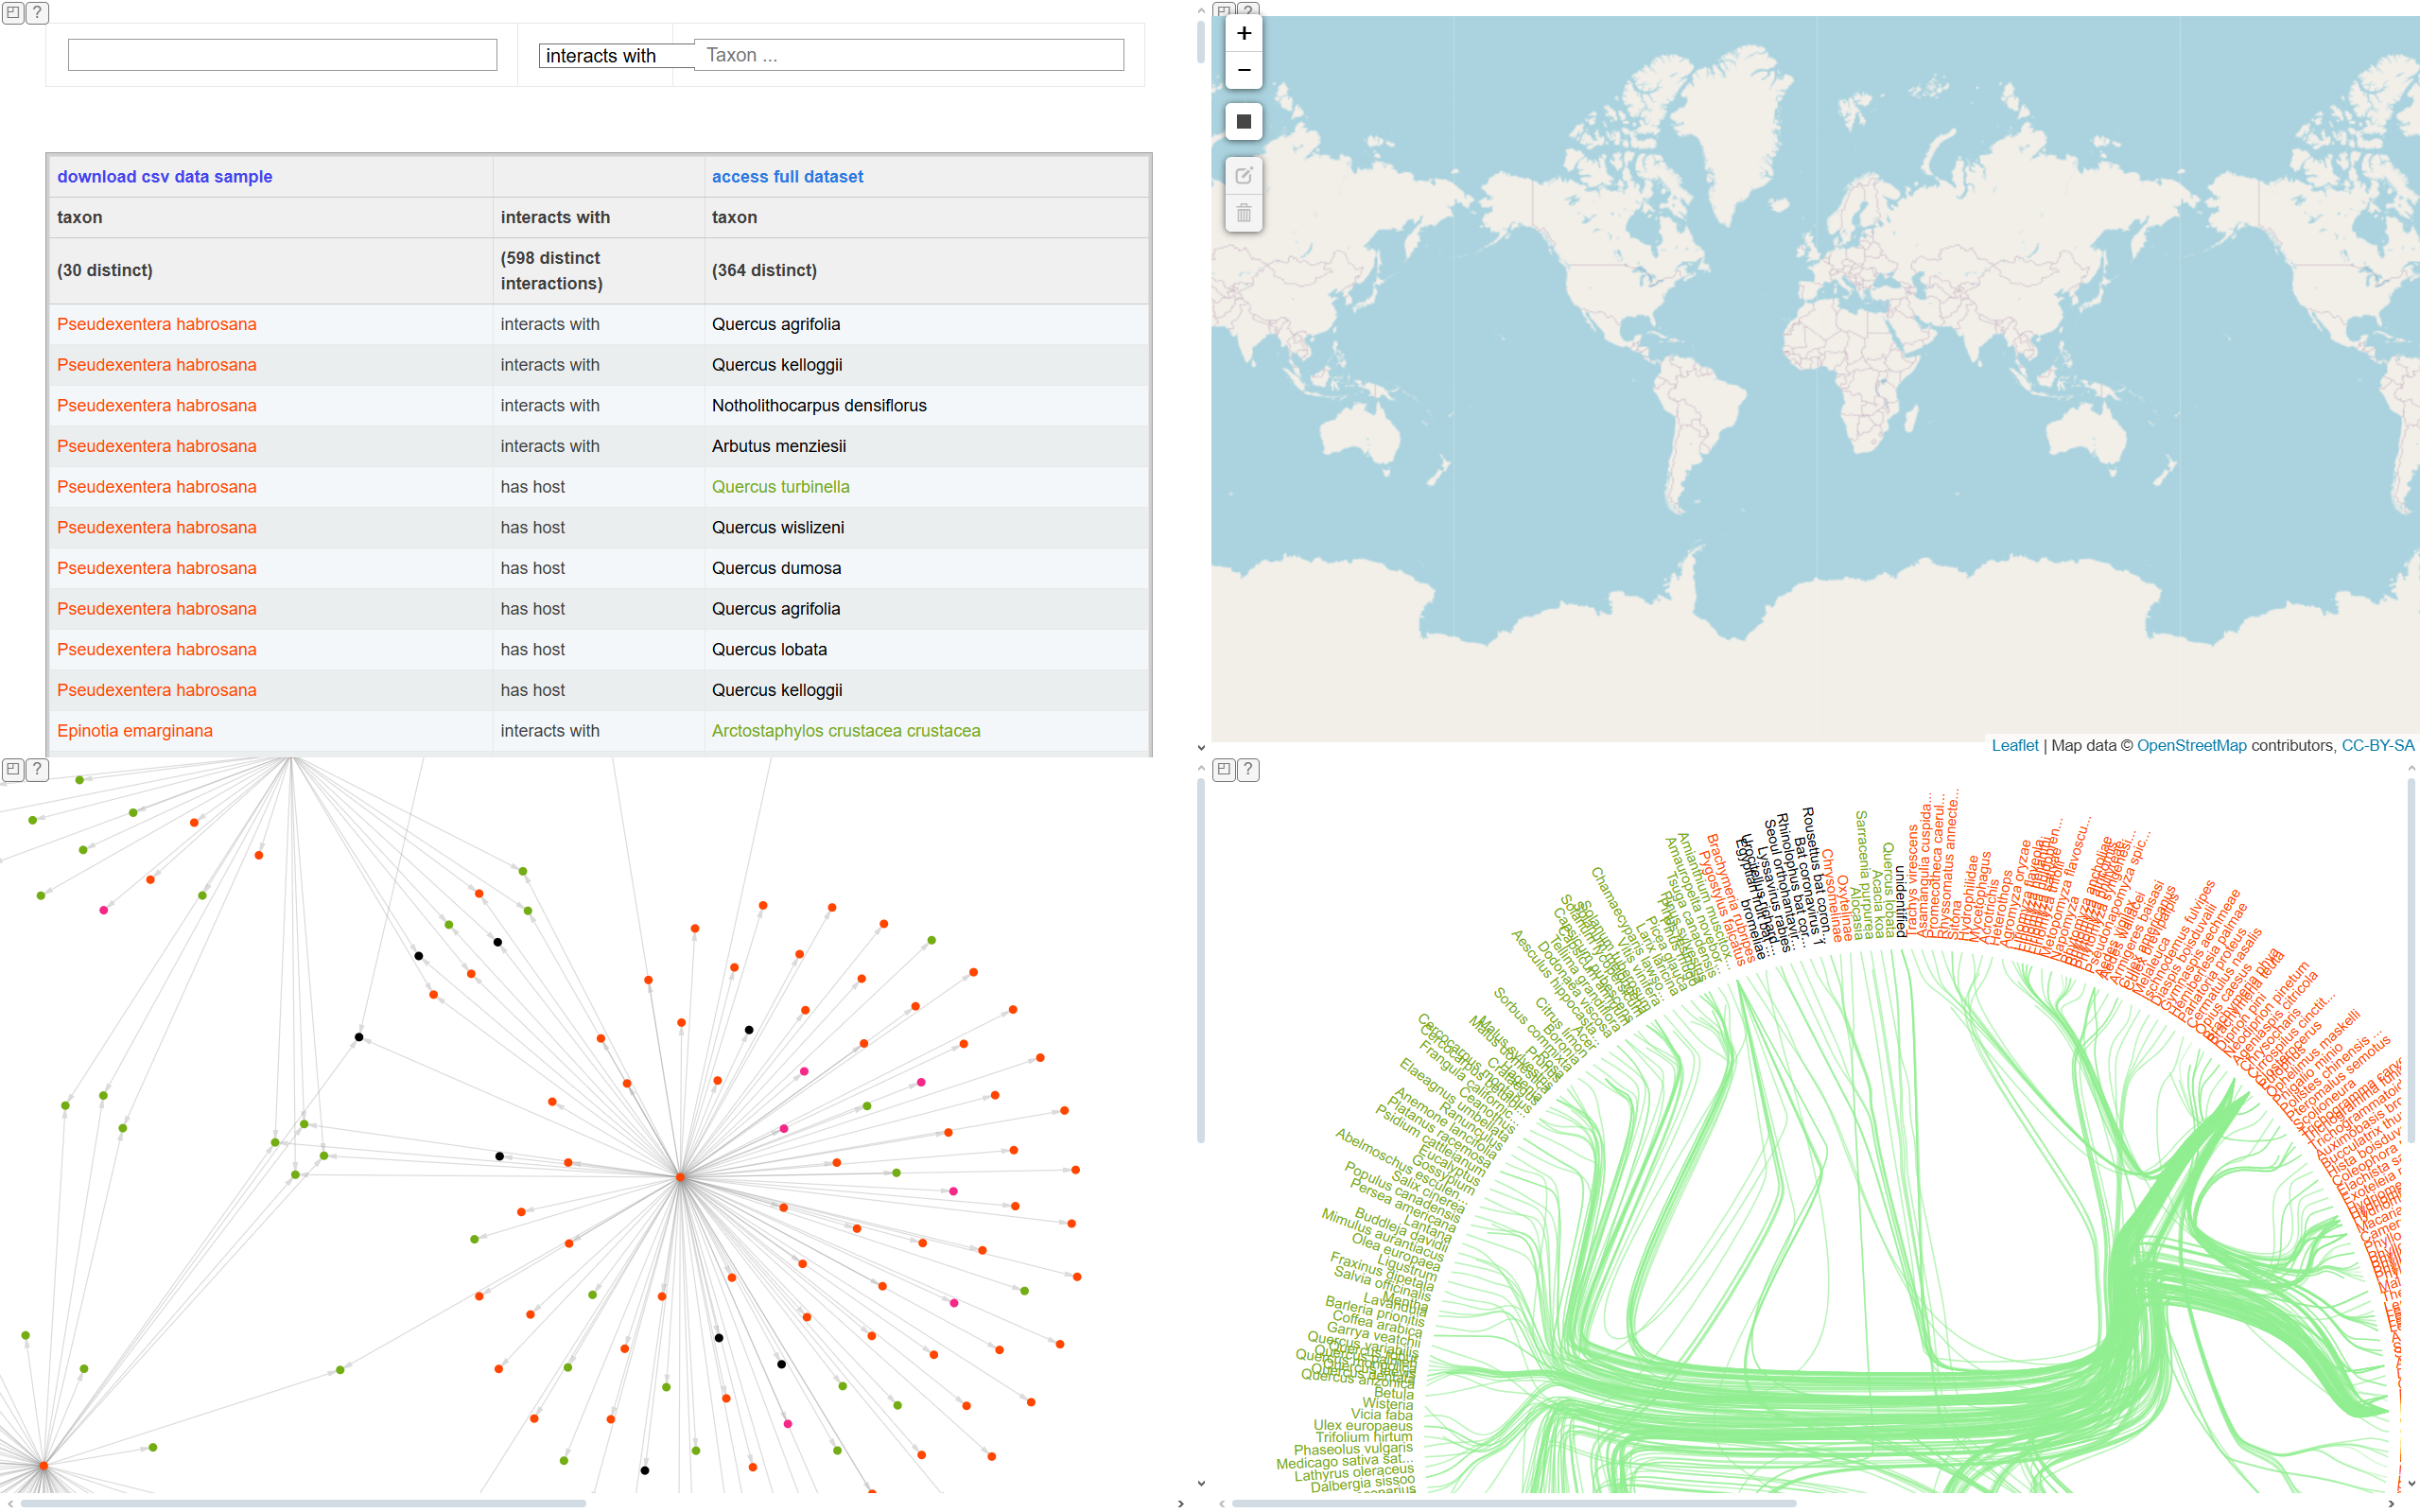2420x1512 pixels.
Task: Click the delete layers trash icon
Action: click(1243, 213)
